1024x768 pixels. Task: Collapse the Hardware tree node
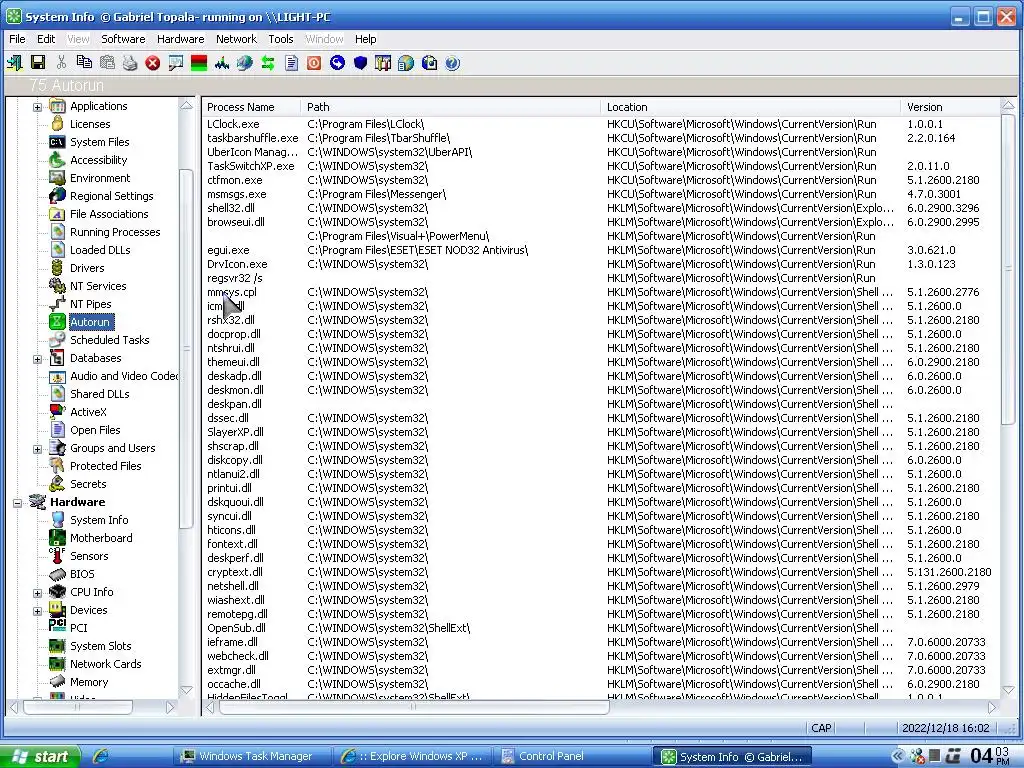pyautogui.click(x=18, y=502)
